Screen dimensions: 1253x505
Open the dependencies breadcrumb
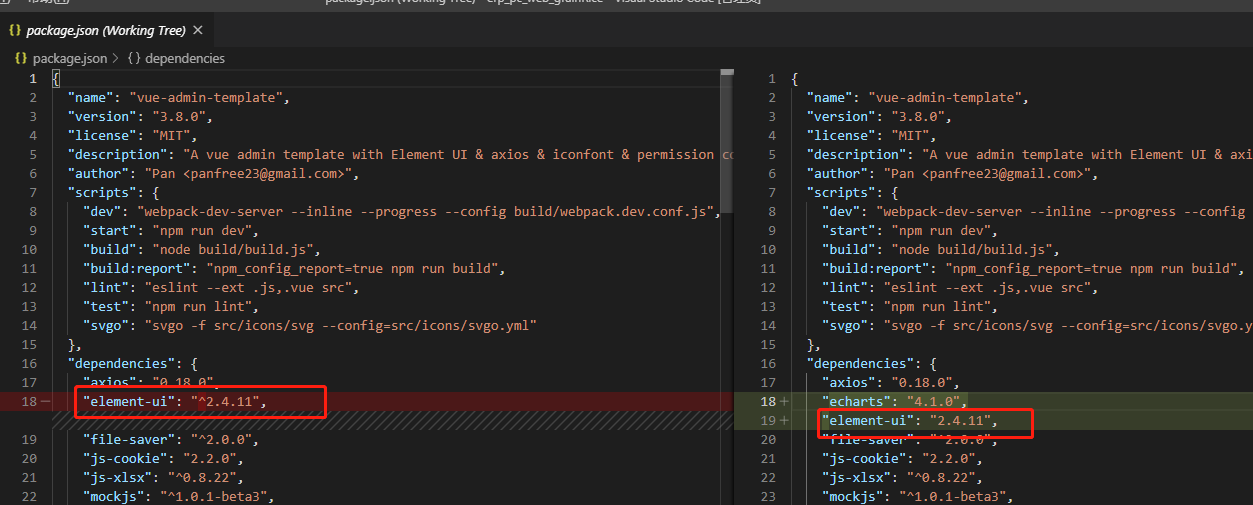[x=185, y=59]
